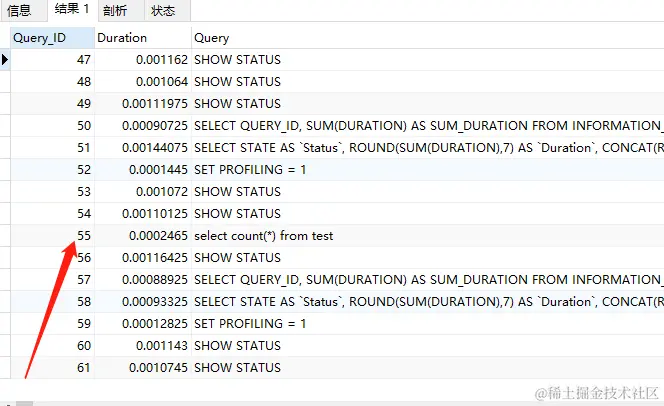Click Duration value 0.00116425

click(143, 257)
